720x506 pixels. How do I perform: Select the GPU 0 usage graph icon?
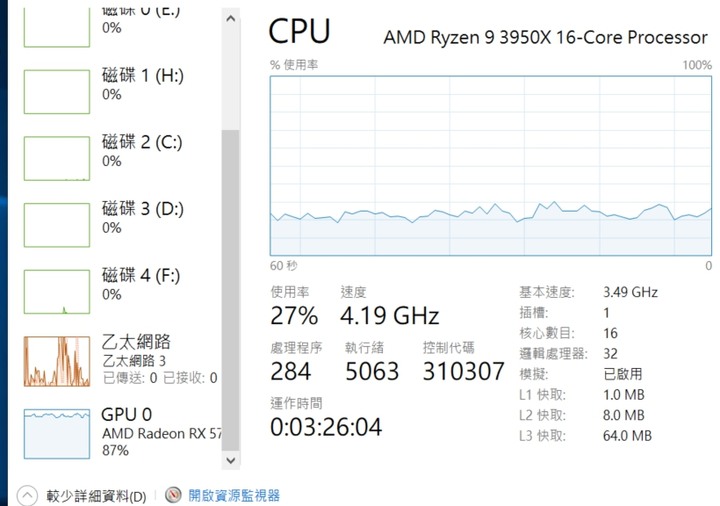[57, 434]
